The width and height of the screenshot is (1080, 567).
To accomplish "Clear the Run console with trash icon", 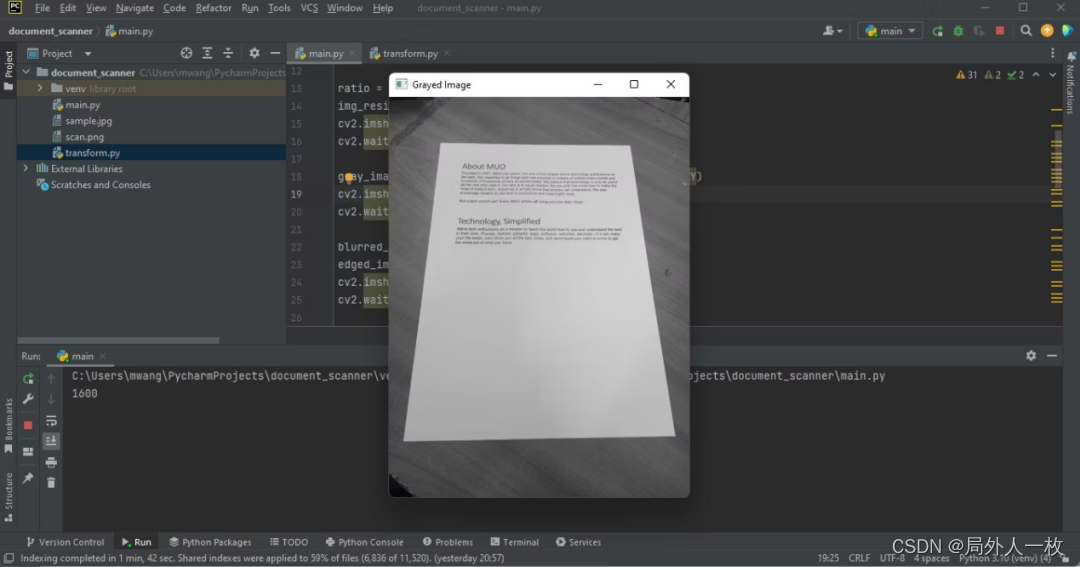I will [51, 483].
